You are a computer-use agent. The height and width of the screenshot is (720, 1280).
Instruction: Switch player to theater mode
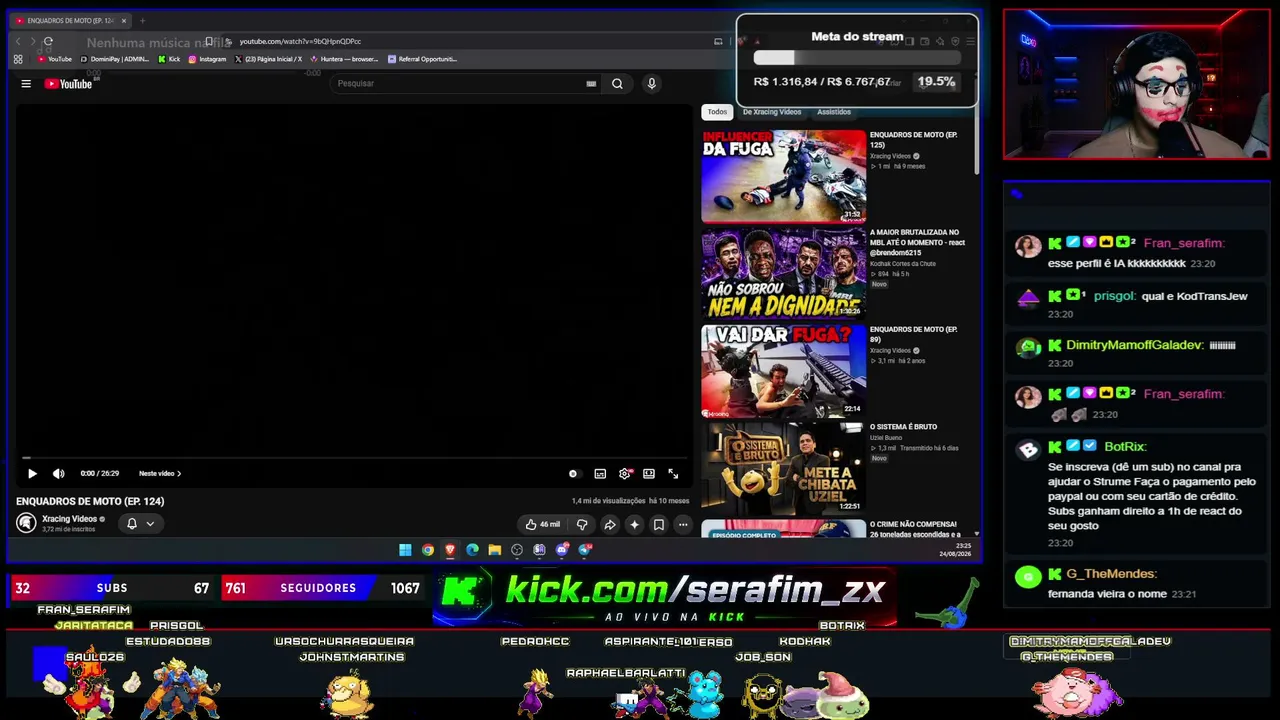click(649, 474)
